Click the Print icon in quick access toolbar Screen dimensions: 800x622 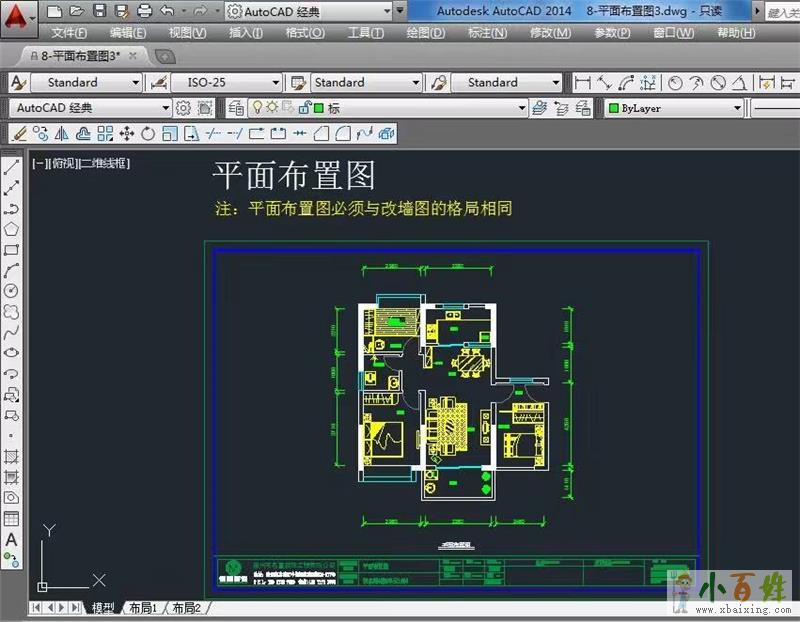(x=144, y=11)
